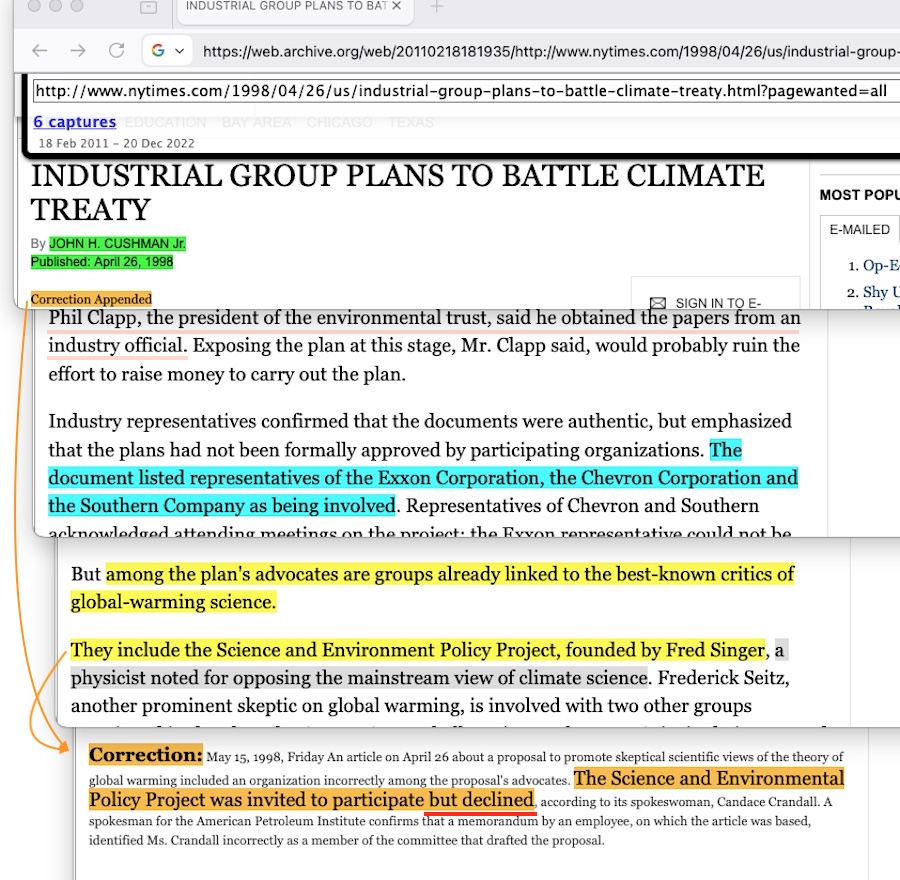This screenshot has width=900, height=880.
Task: Click the Correction Appended label
Action: [91, 299]
